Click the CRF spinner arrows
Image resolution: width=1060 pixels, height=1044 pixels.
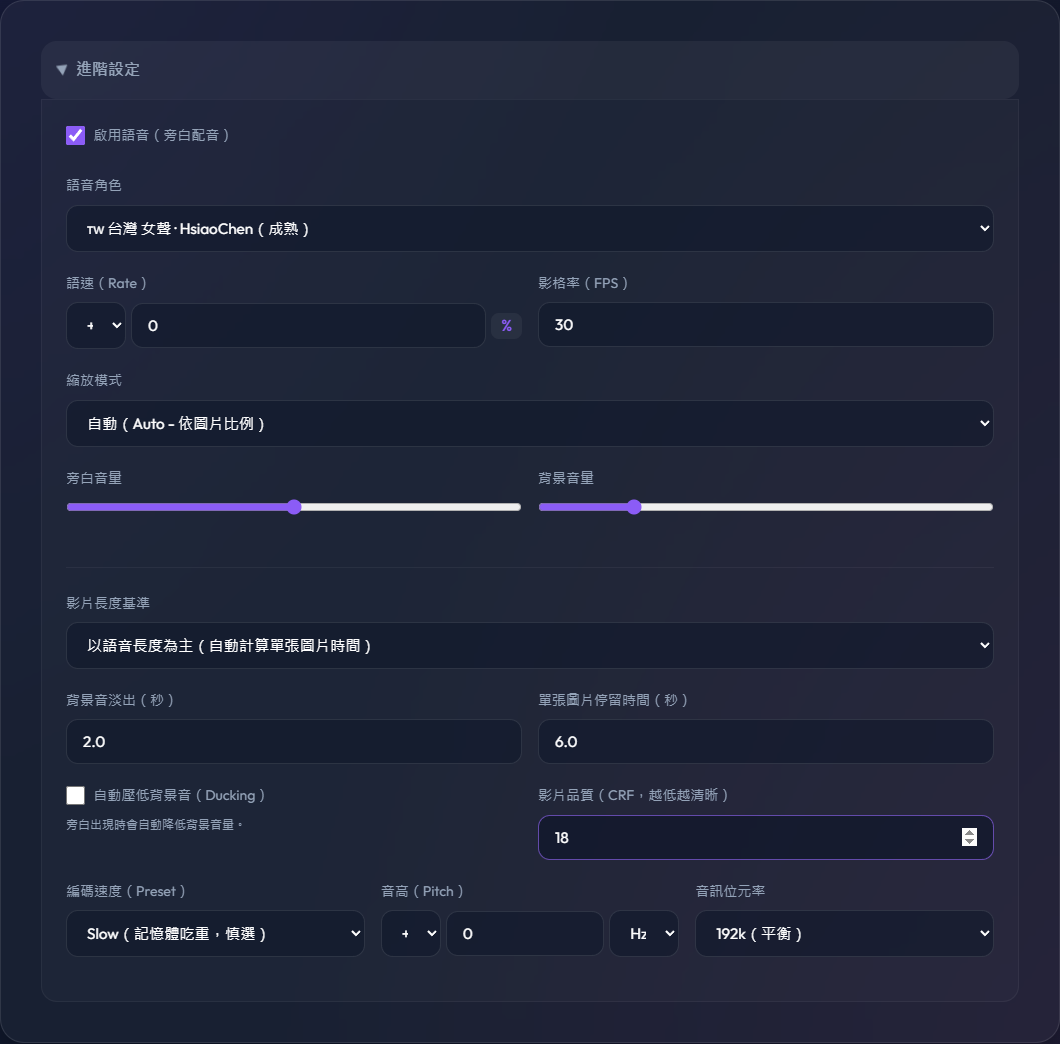(969, 837)
